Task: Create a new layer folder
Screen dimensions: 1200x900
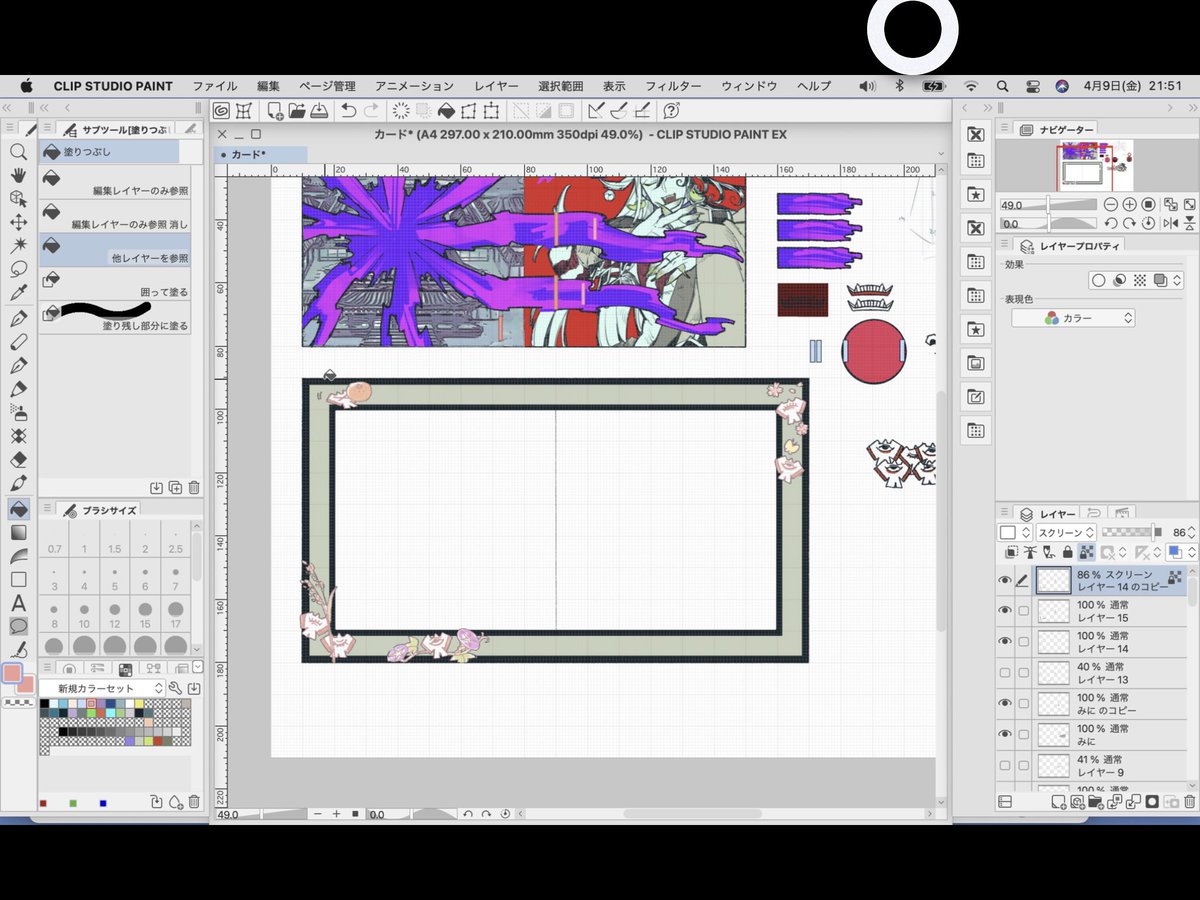Action: click(x=1098, y=801)
